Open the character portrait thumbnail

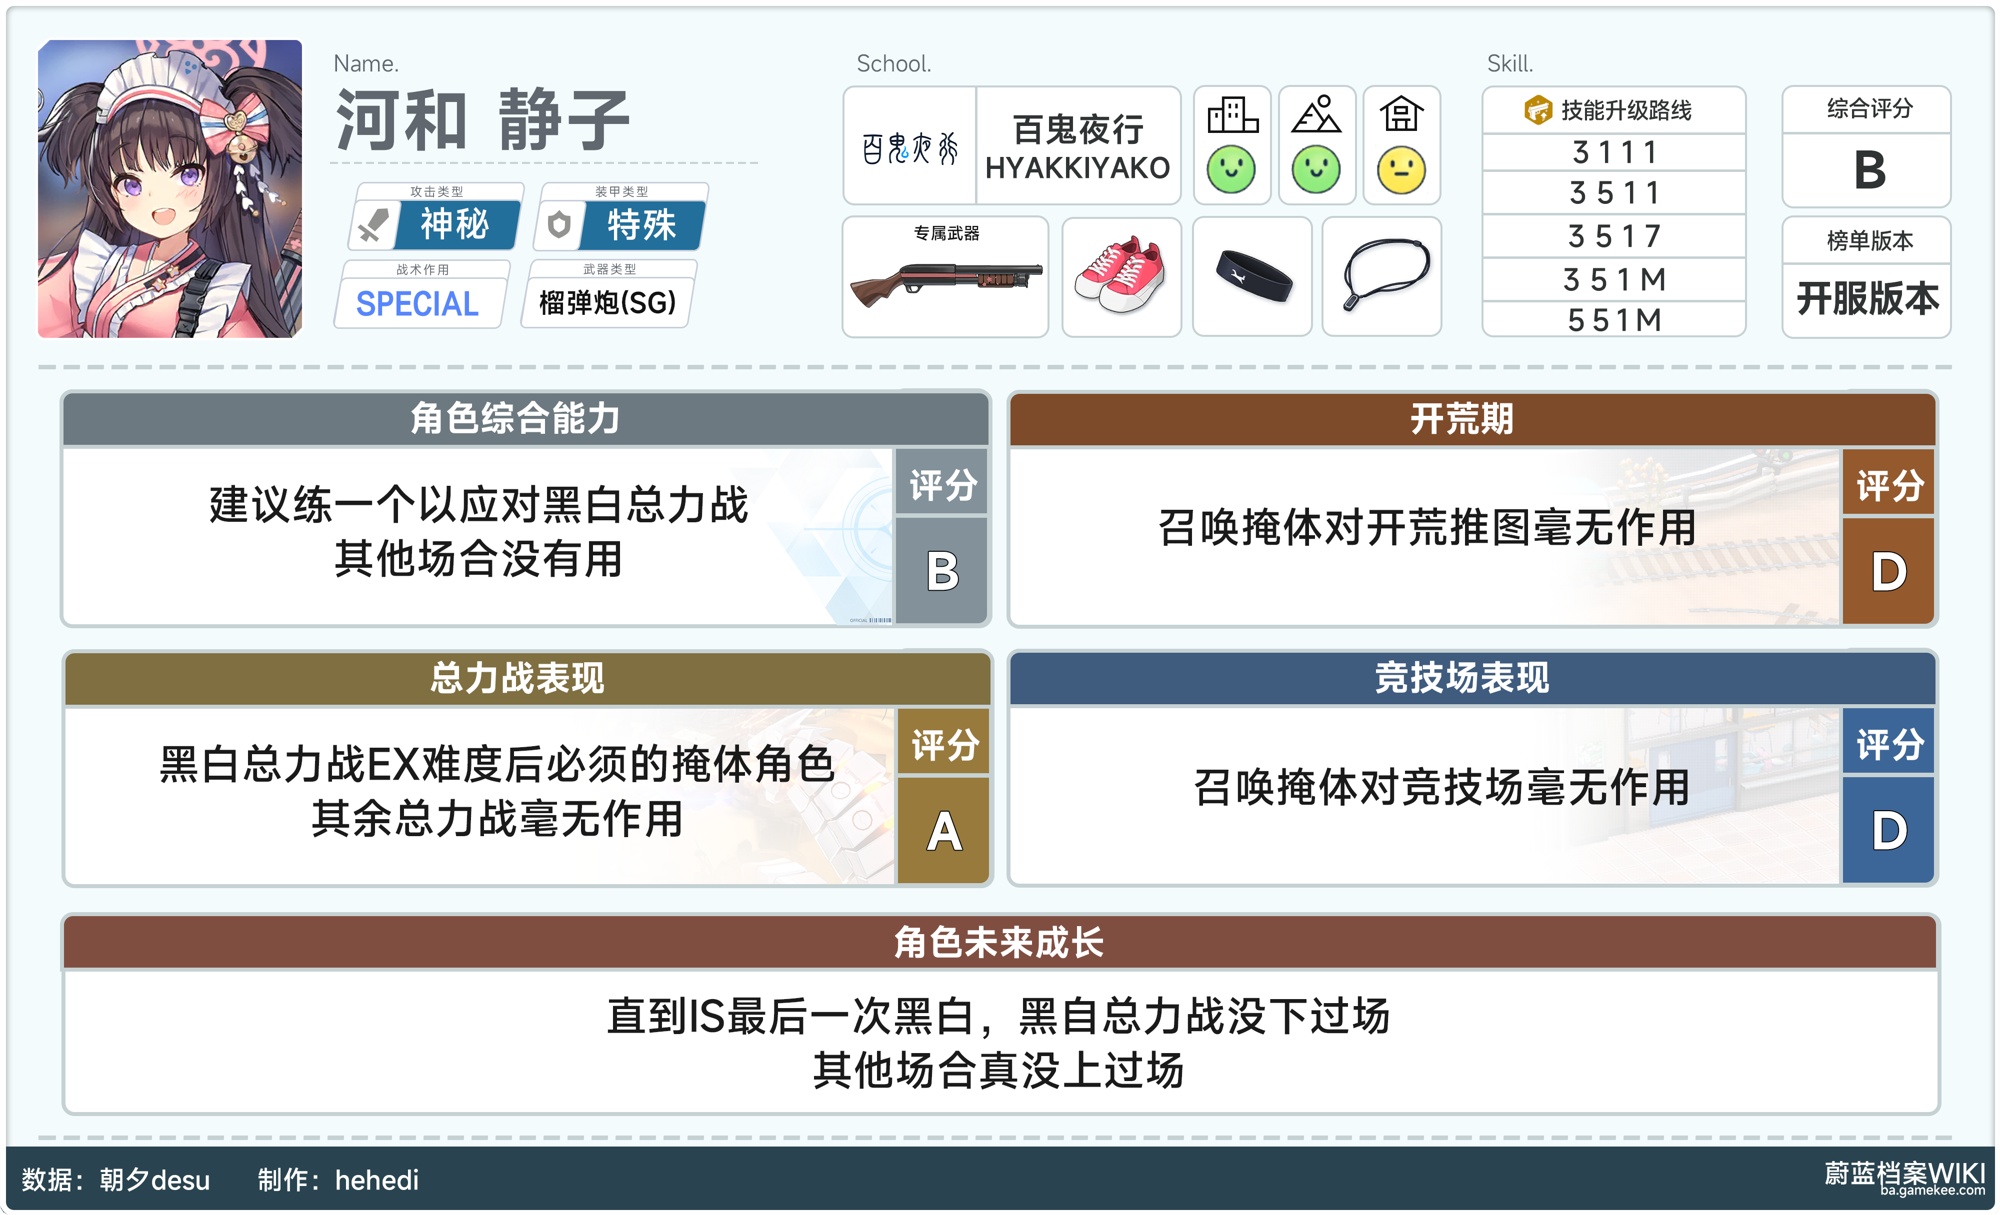tap(170, 189)
